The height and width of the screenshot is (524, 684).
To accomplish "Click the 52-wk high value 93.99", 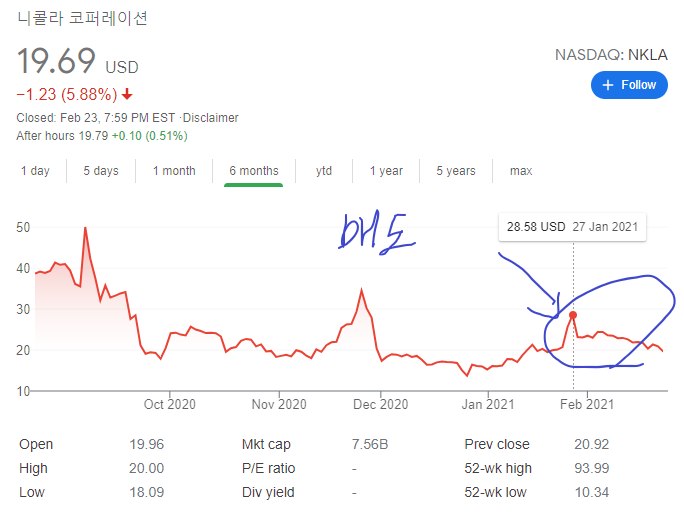I will tap(592, 468).
